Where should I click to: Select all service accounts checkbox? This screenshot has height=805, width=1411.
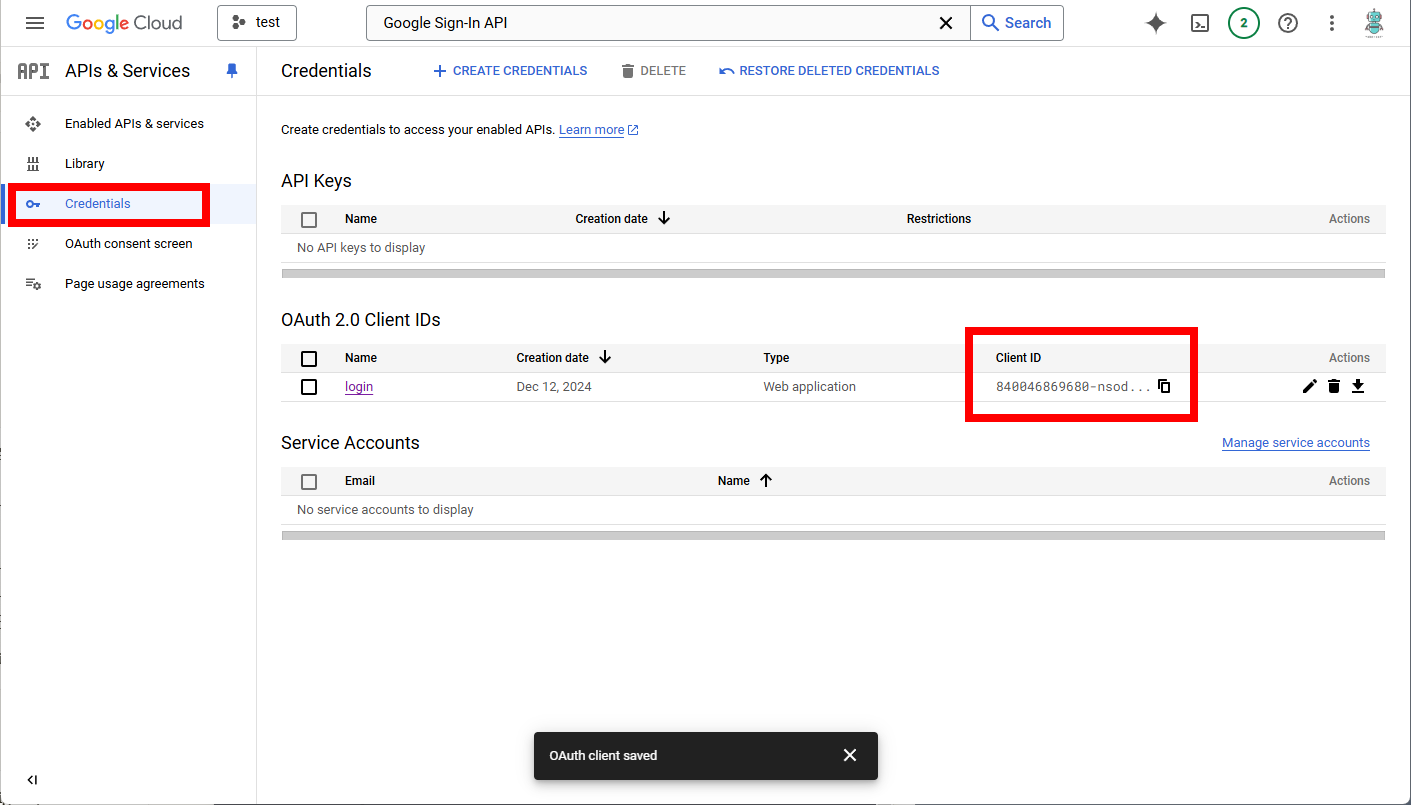tap(309, 481)
